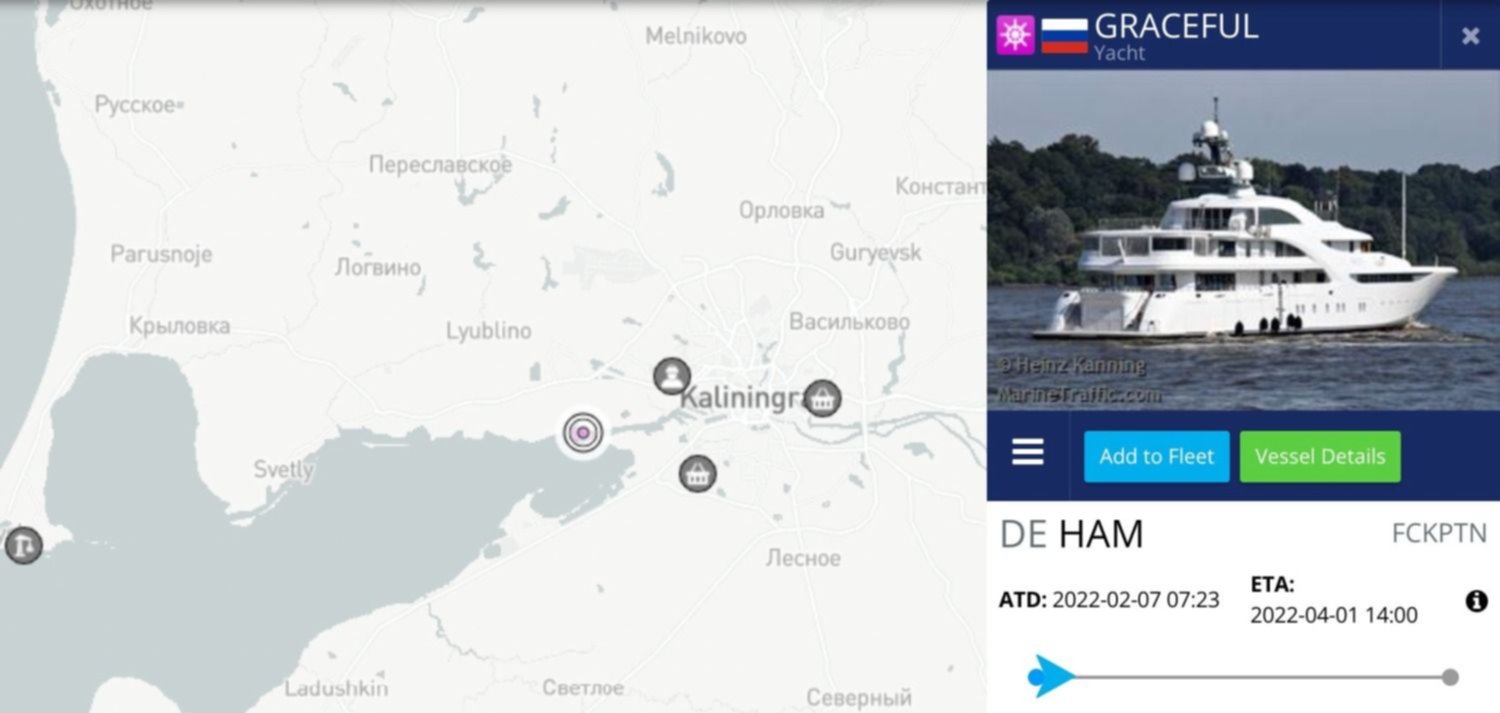Click the port crane marker at the map's left edge
This screenshot has height=713, width=1500.
pos(23,545)
